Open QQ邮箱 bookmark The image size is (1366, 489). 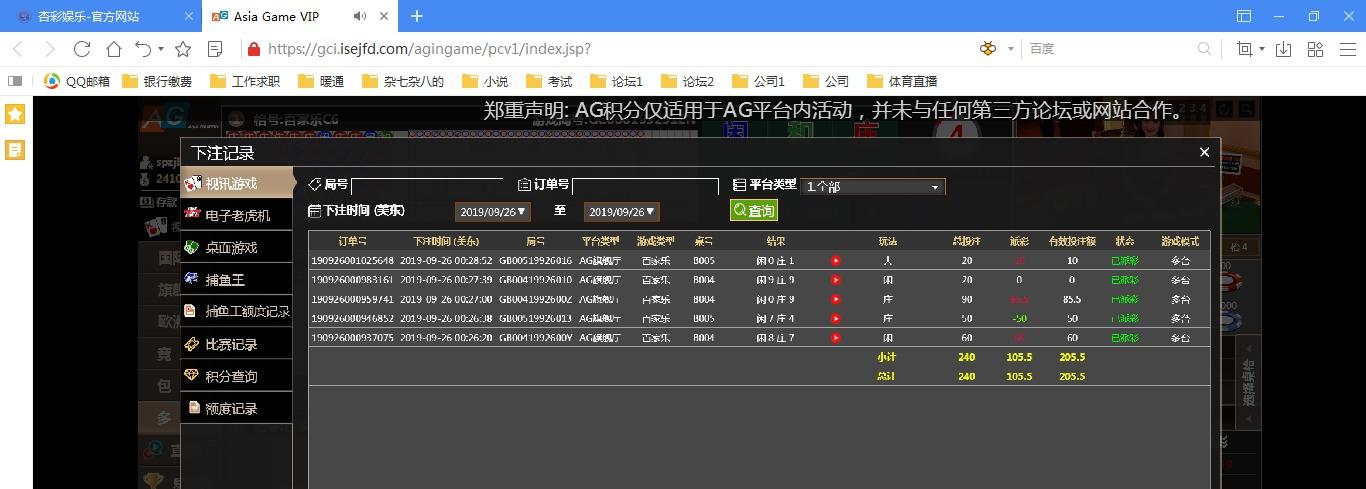(78, 81)
